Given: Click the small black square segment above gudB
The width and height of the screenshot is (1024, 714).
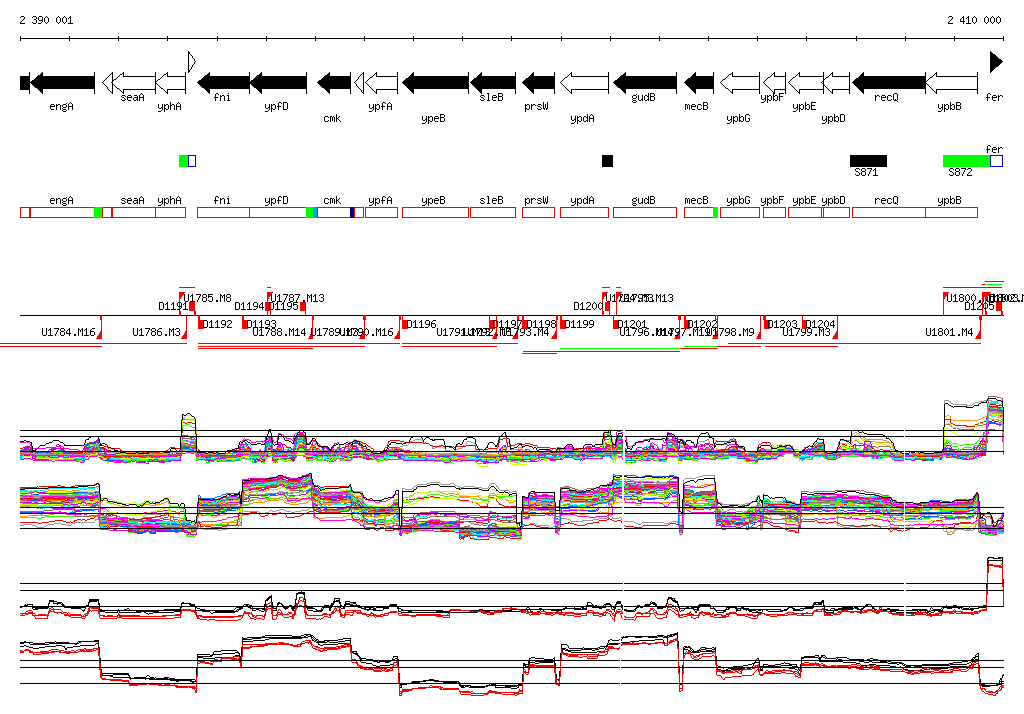Looking at the screenshot, I should [x=607, y=161].
